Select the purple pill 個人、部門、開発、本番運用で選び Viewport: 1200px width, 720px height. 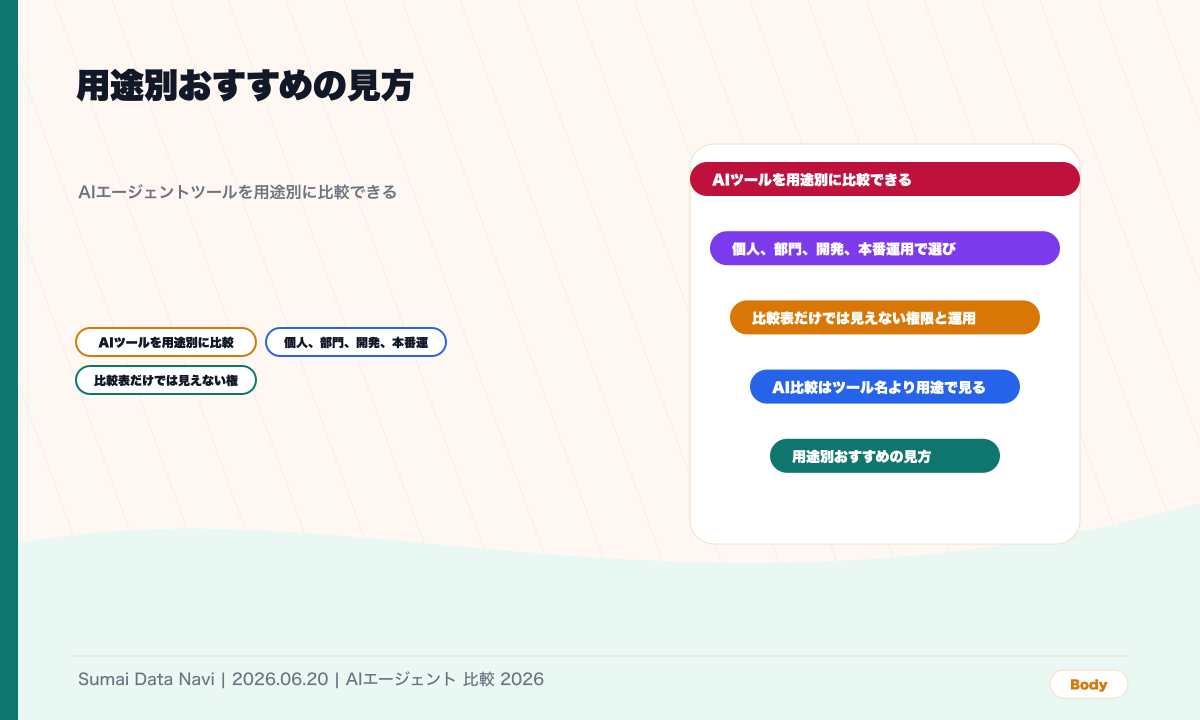pos(885,248)
